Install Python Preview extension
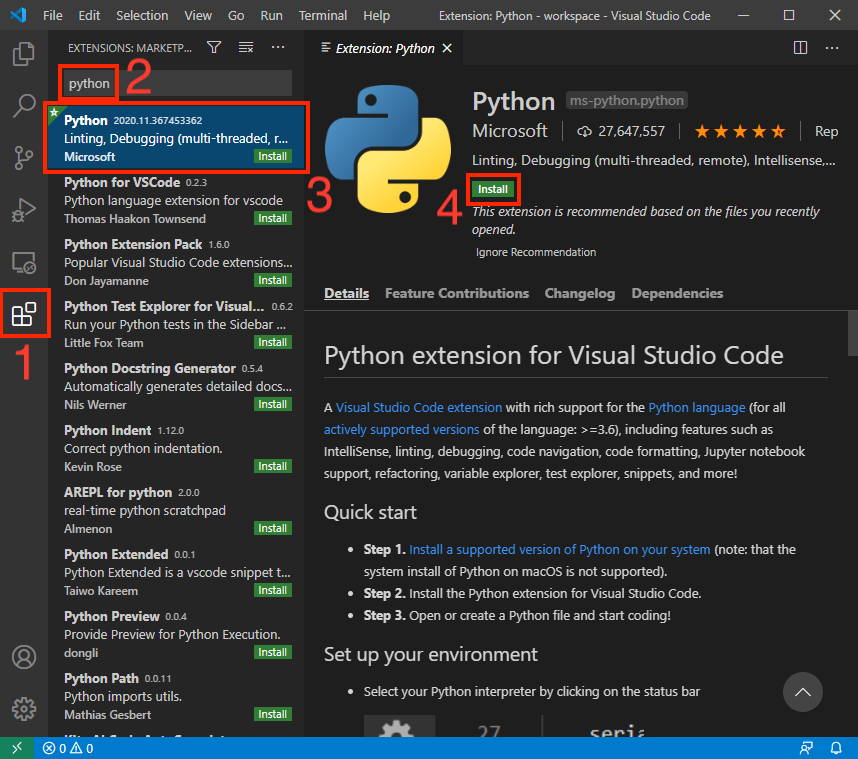The height and width of the screenshot is (759, 858). click(x=273, y=652)
